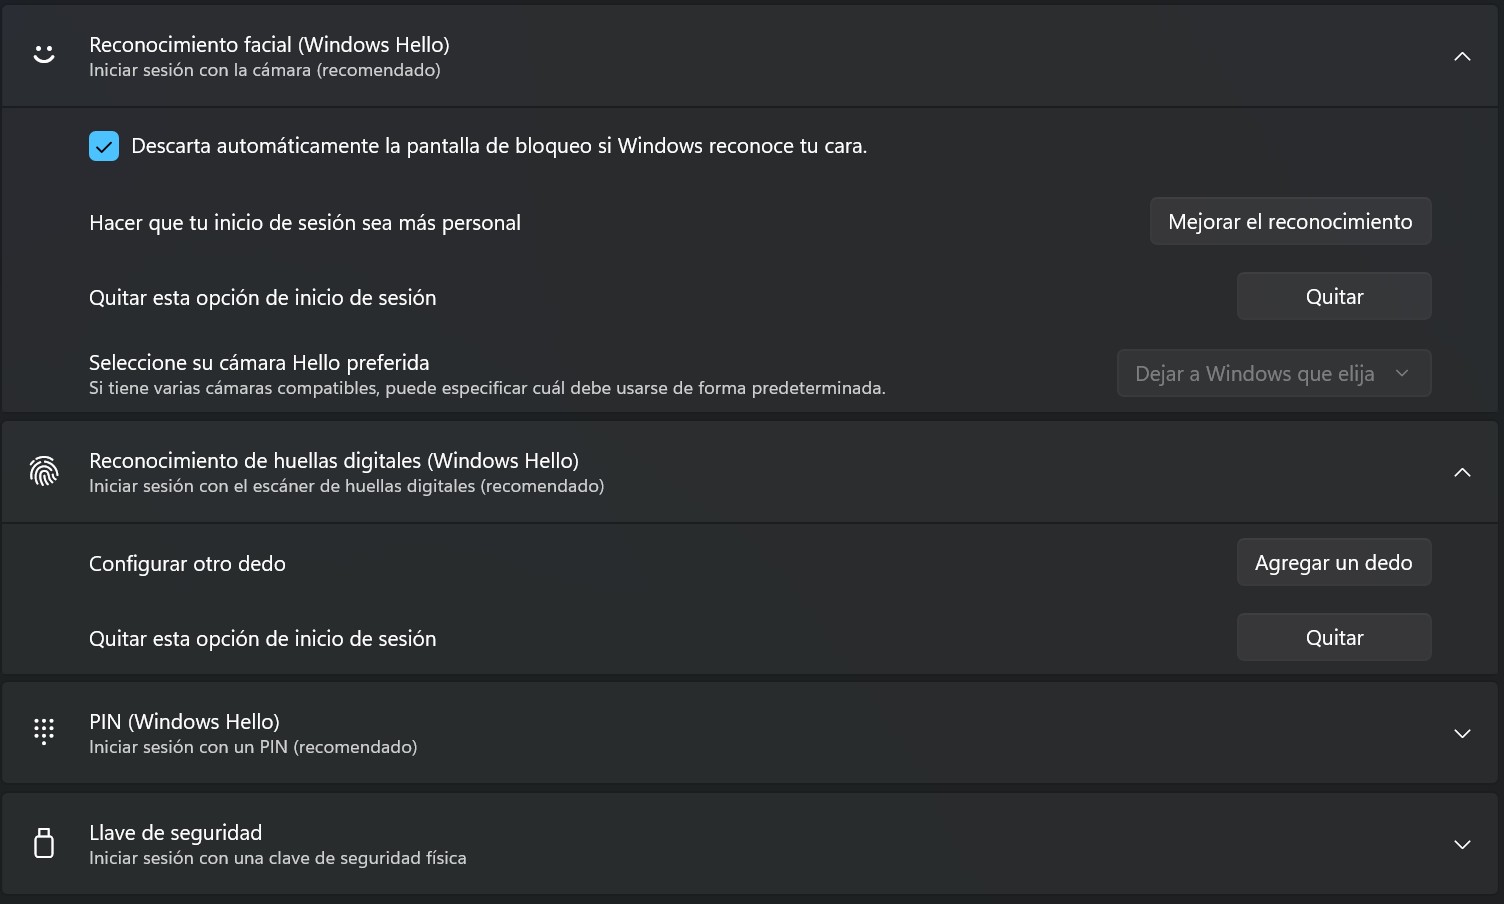The width and height of the screenshot is (1504, 904).
Task: Click Quitar under fingerprint recognition
Action: tap(1334, 638)
